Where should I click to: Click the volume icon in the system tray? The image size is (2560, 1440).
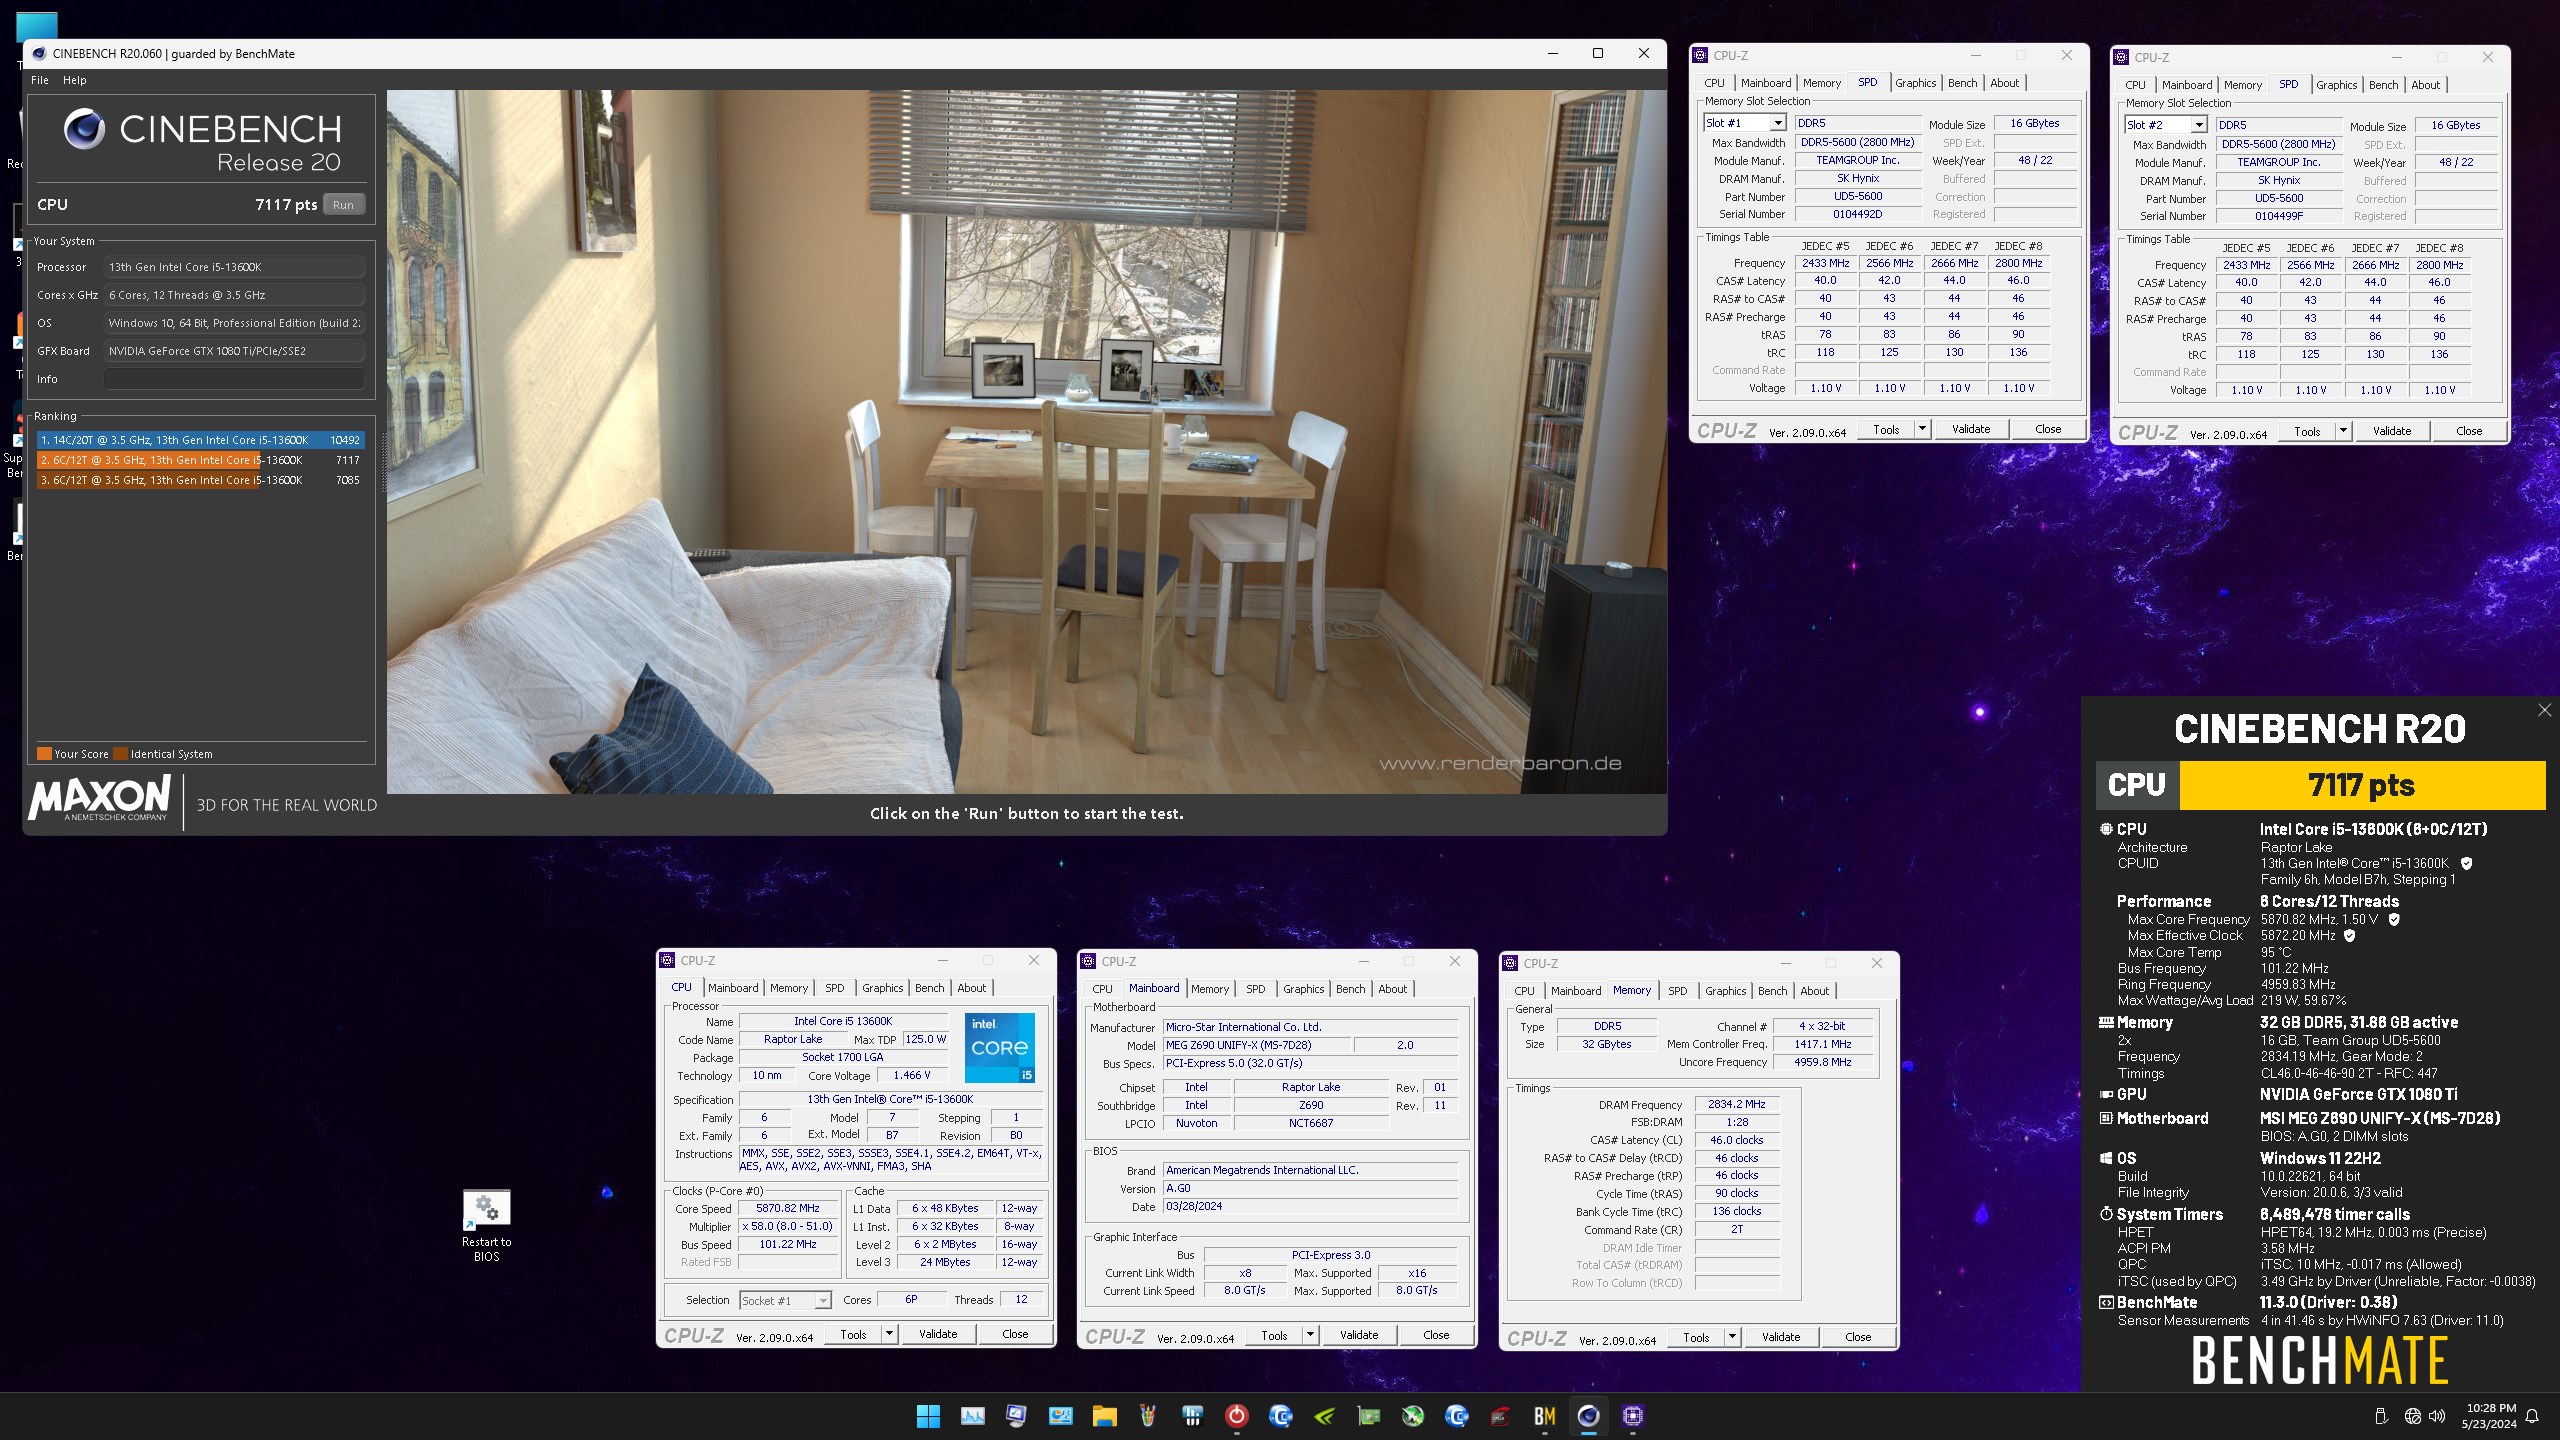[x=2437, y=1416]
